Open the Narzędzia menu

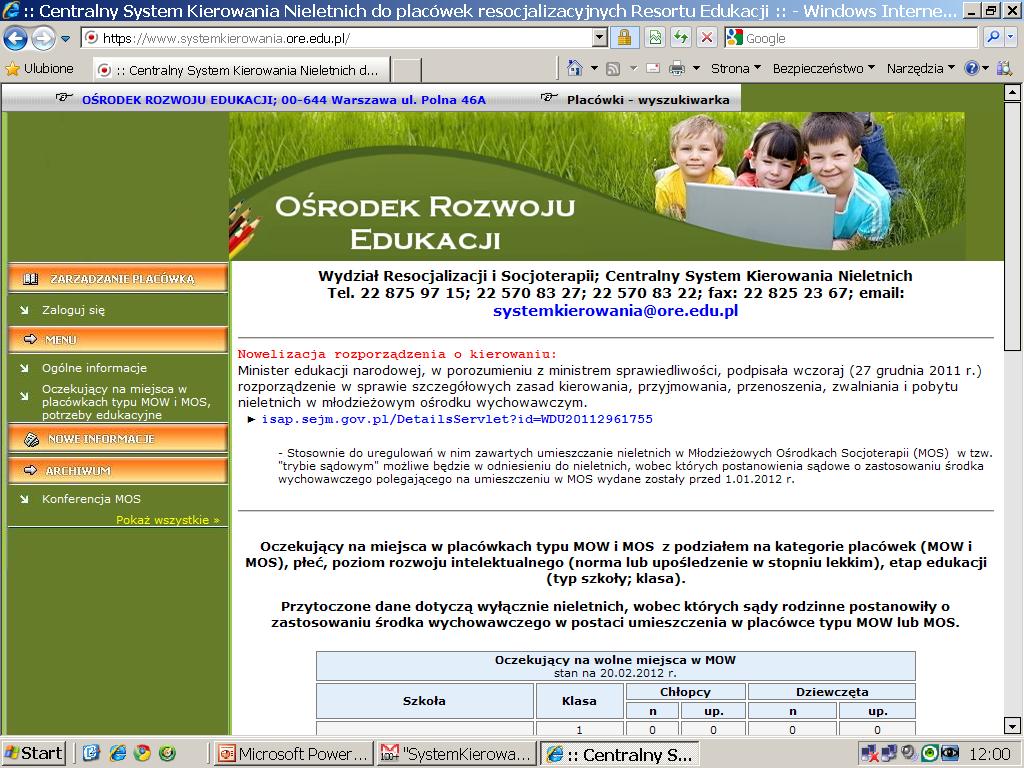(x=921, y=69)
